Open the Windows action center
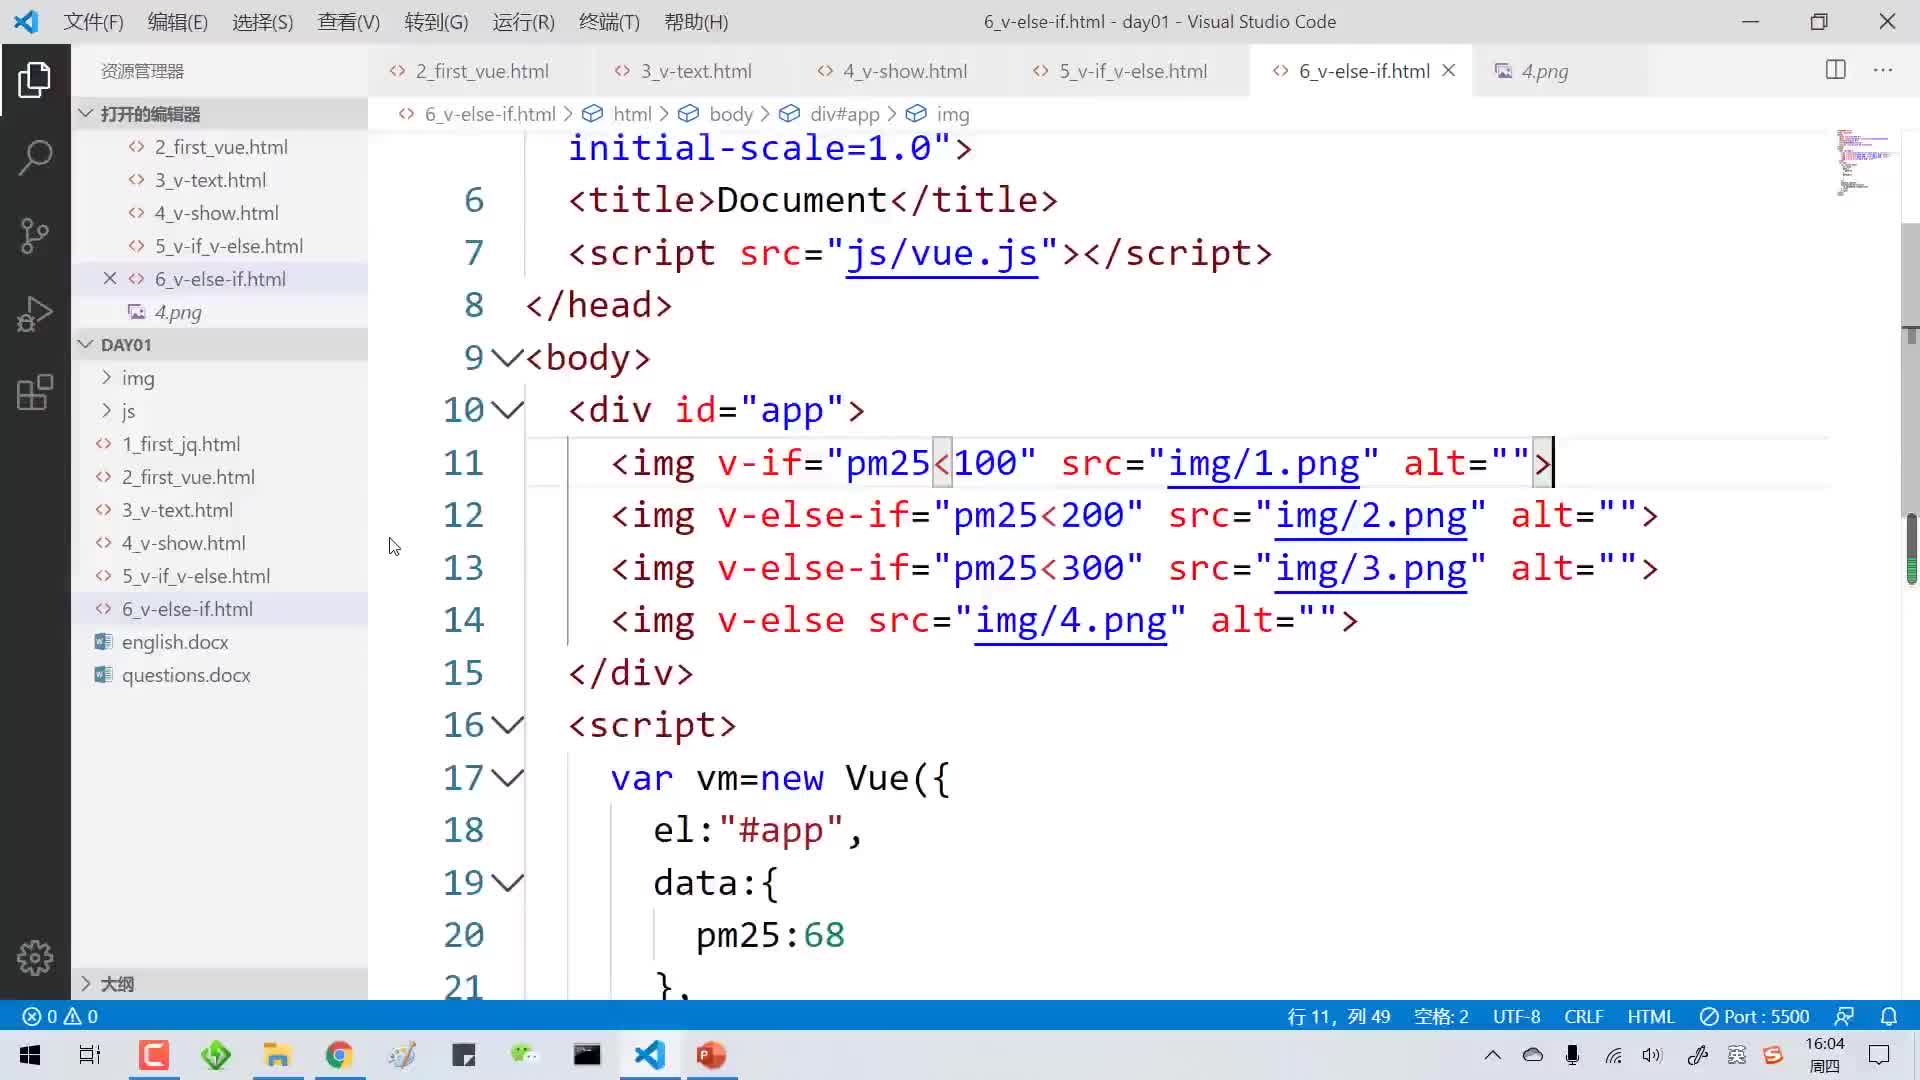 1879,1055
